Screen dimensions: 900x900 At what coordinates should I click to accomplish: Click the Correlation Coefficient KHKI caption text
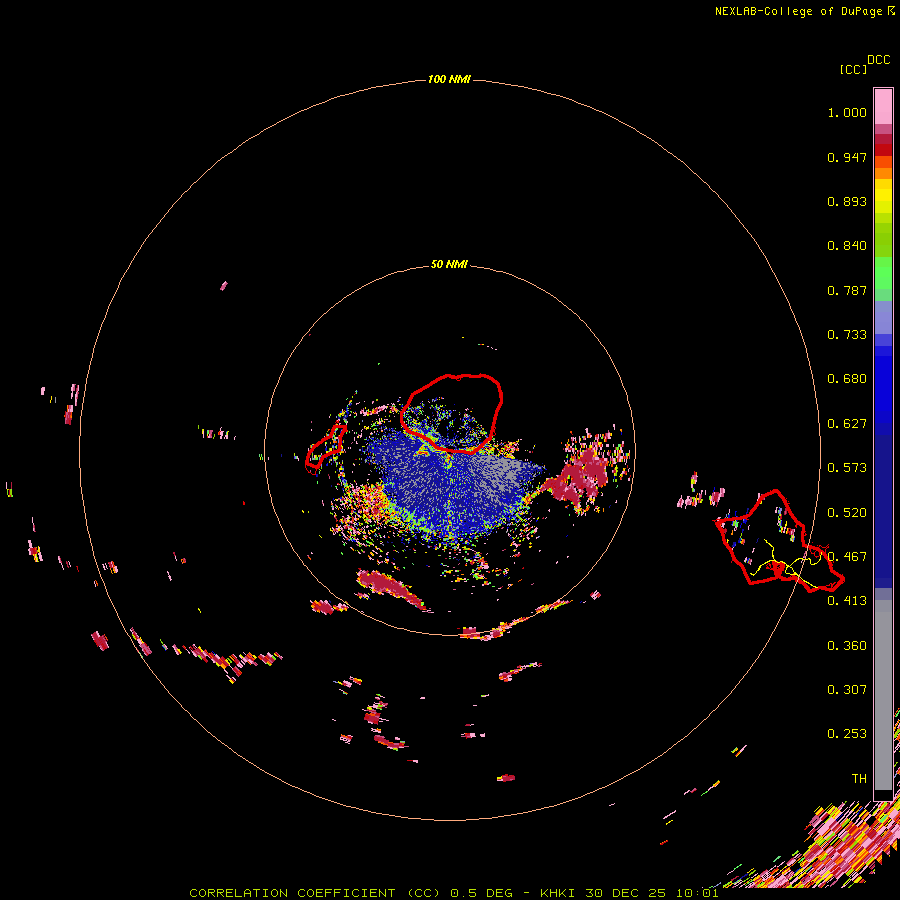[x=453, y=893]
